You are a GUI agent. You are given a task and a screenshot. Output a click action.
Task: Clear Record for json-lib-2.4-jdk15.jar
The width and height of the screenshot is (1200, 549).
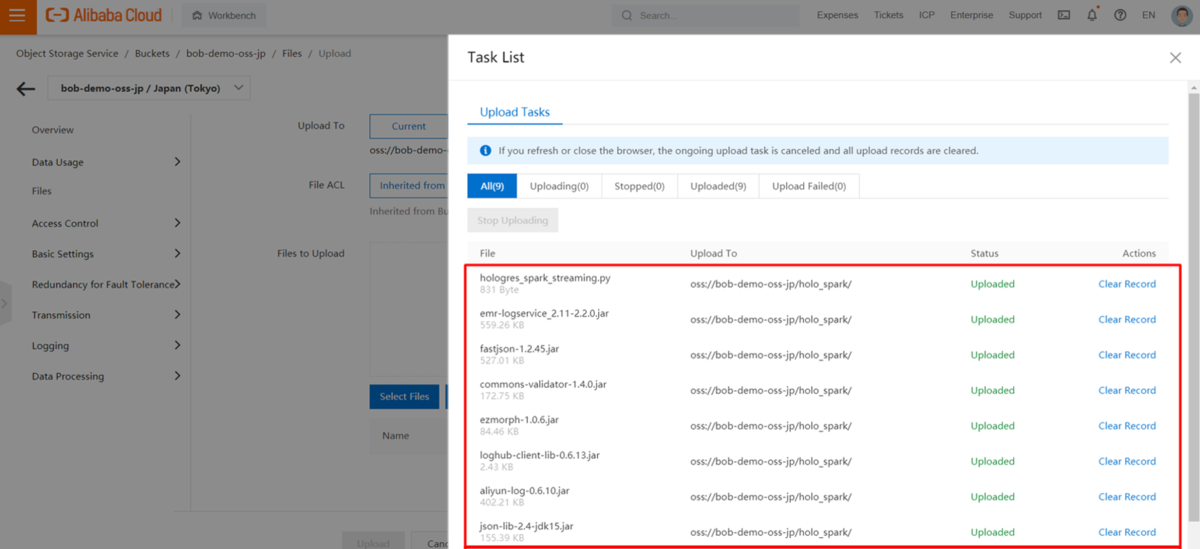click(1127, 533)
